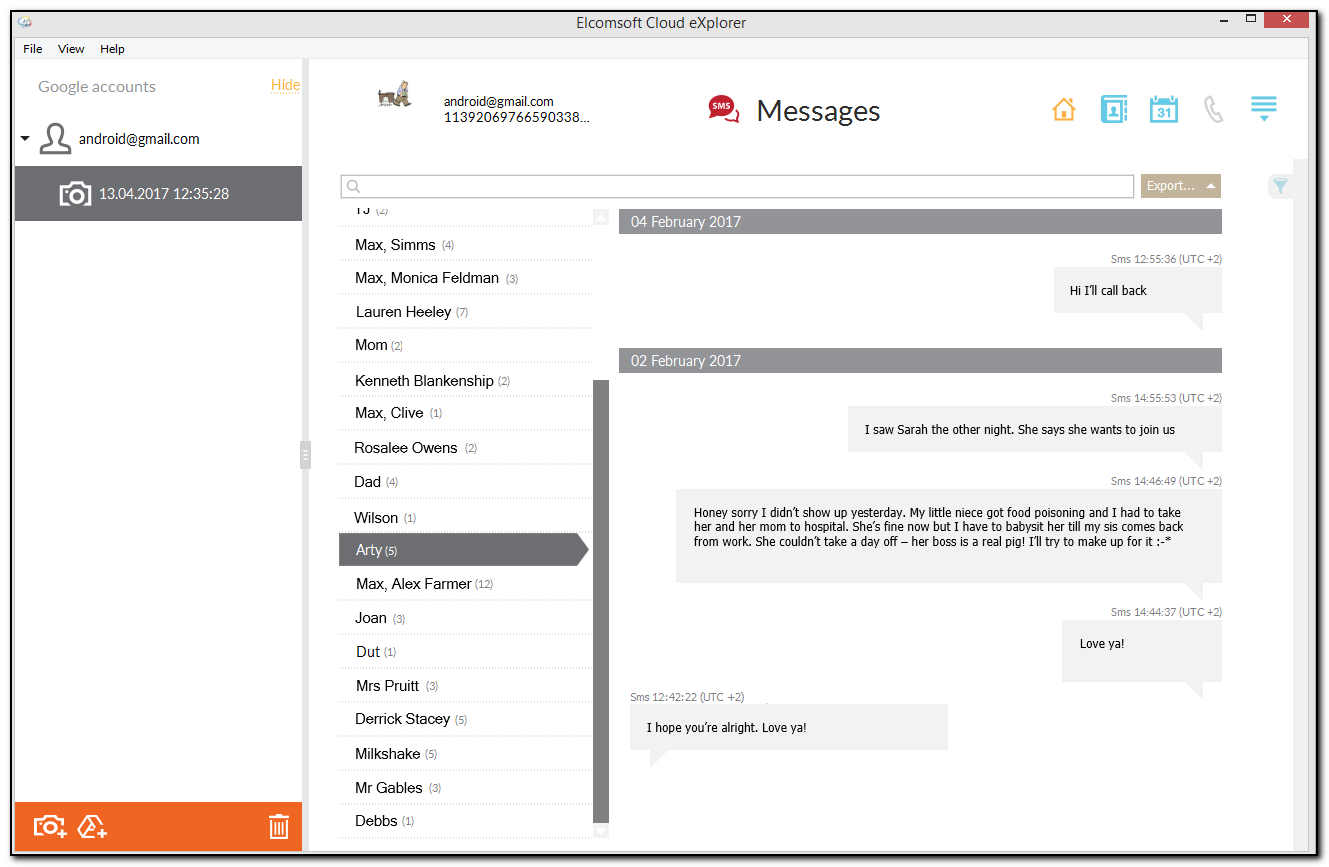Open the Help menu
Viewport: 1329px width, 867px height.
[x=112, y=48]
